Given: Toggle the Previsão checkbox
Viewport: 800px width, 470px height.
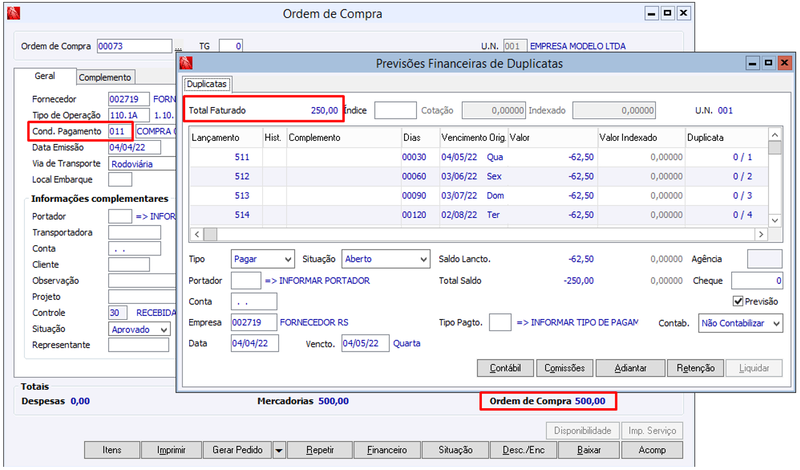Looking at the screenshot, I should (x=738, y=302).
